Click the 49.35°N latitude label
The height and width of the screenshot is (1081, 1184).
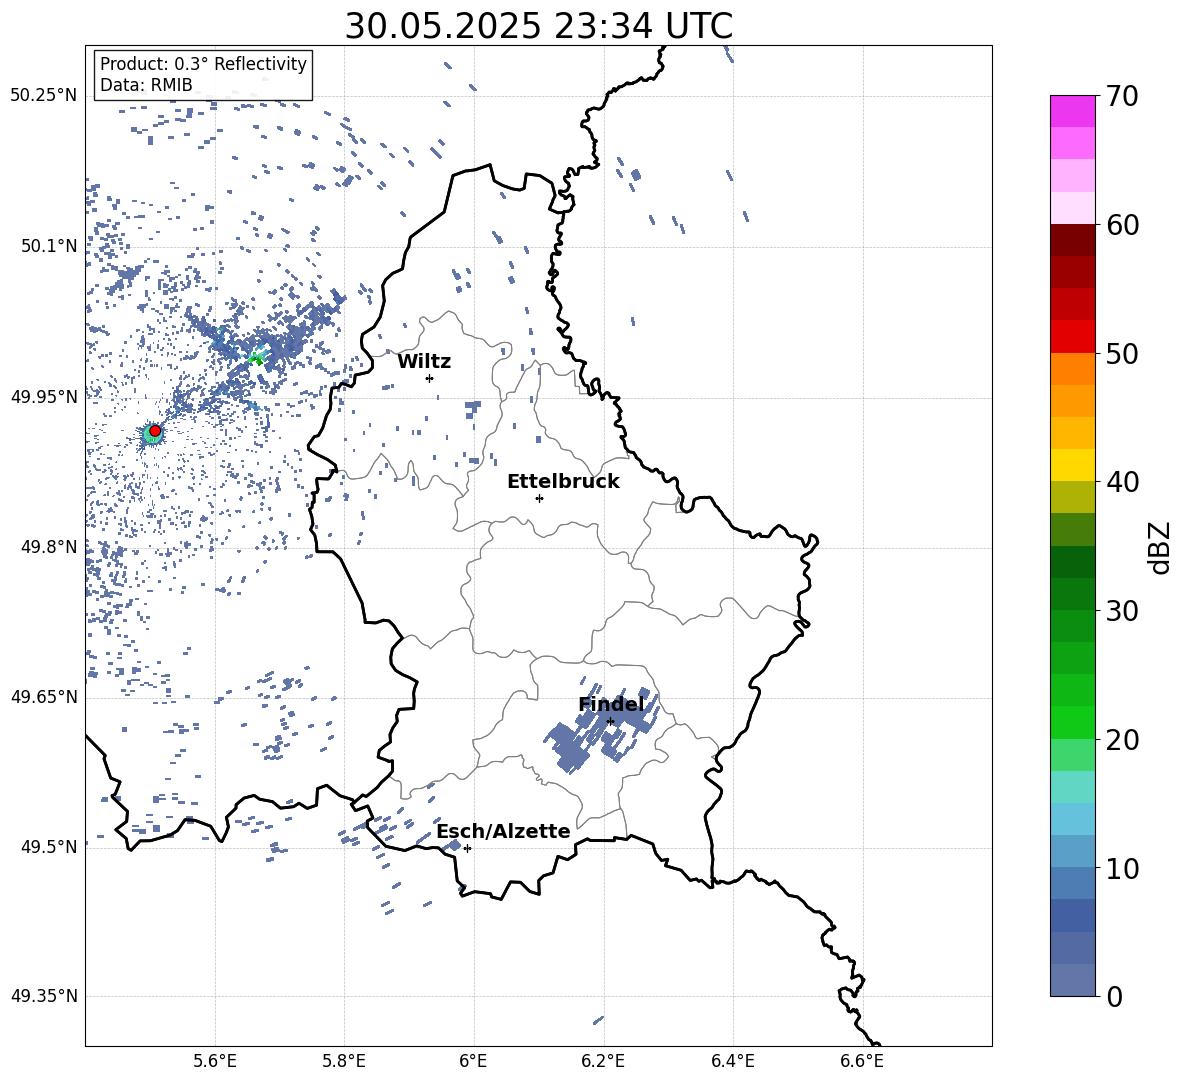tap(44, 996)
